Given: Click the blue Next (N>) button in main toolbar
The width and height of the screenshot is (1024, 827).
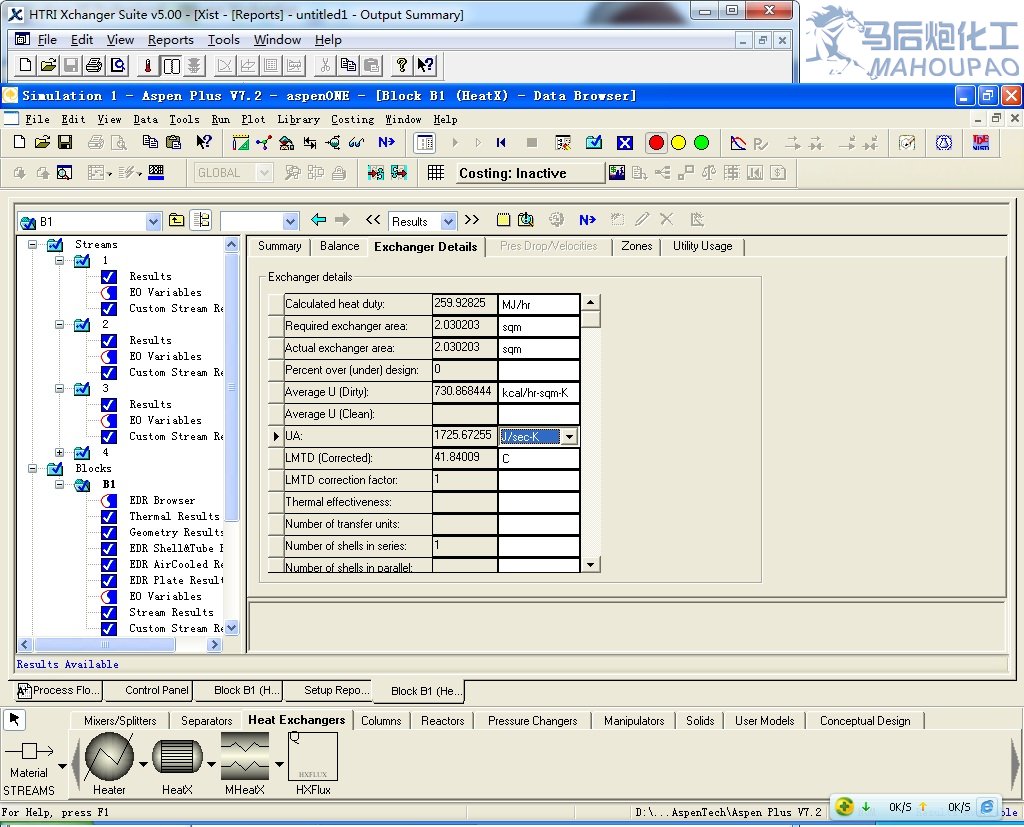Looking at the screenshot, I should (x=387, y=142).
